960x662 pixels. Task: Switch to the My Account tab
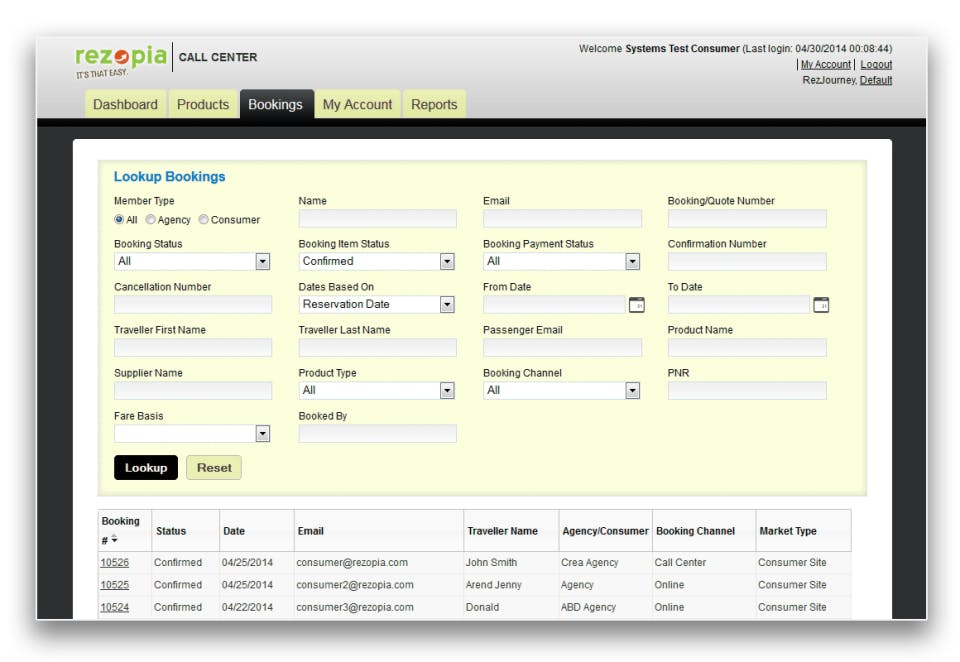(x=358, y=105)
